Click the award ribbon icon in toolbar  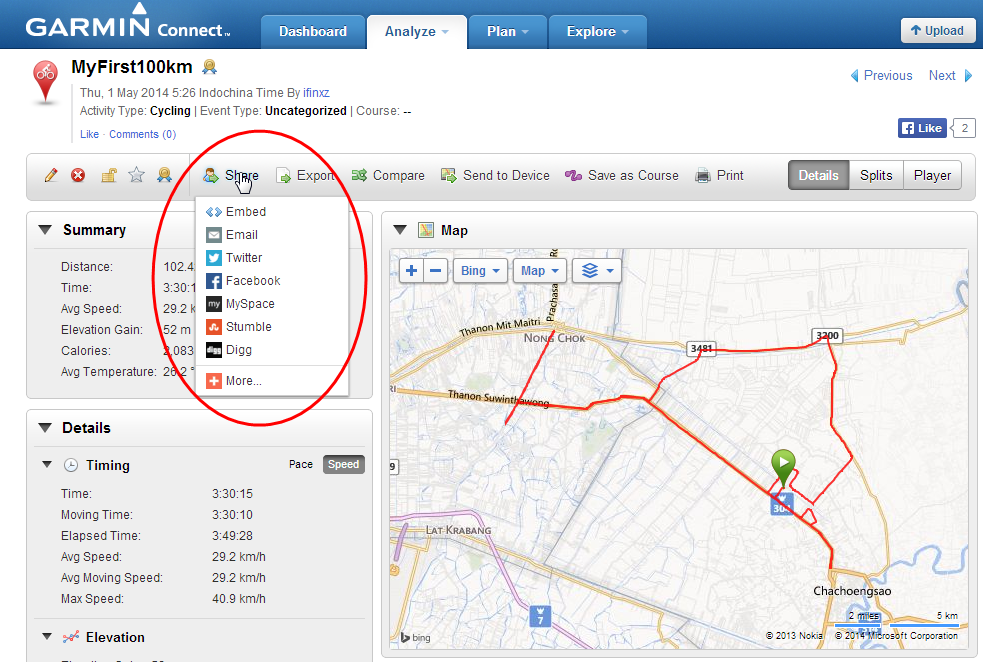click(x=164, y=175)
